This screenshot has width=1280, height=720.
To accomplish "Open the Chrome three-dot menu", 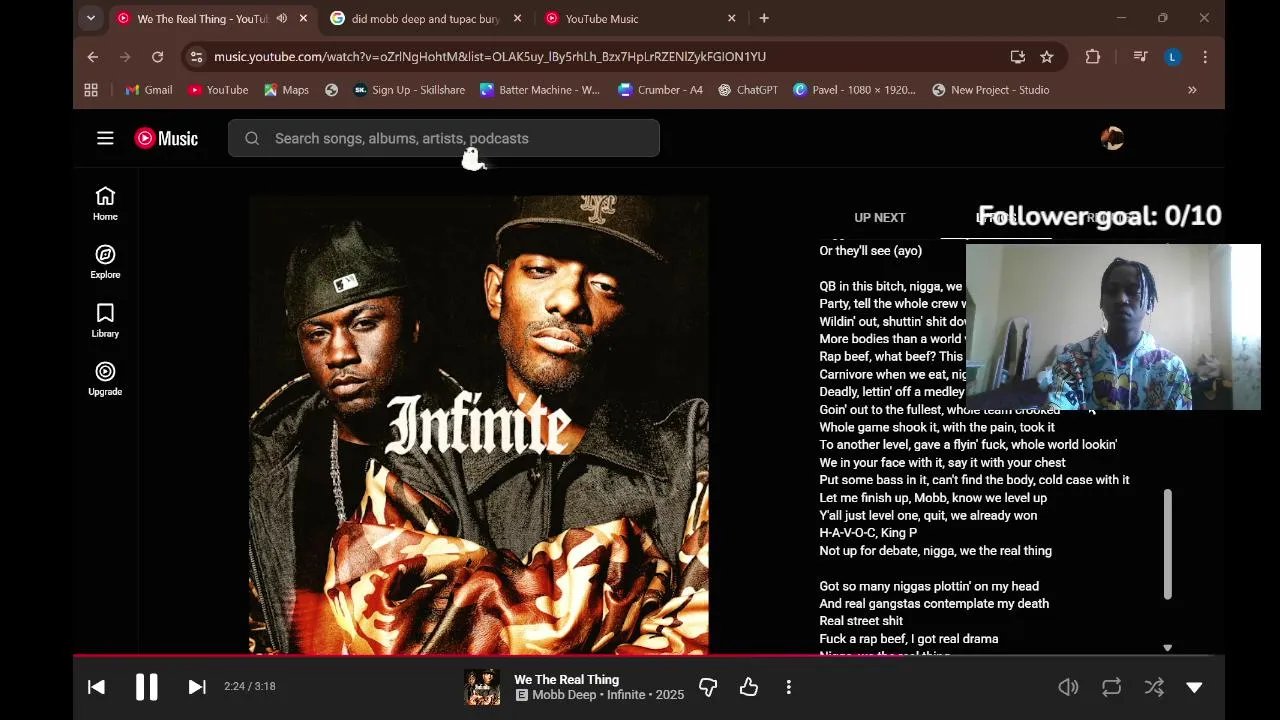I will click(1205, 57).
